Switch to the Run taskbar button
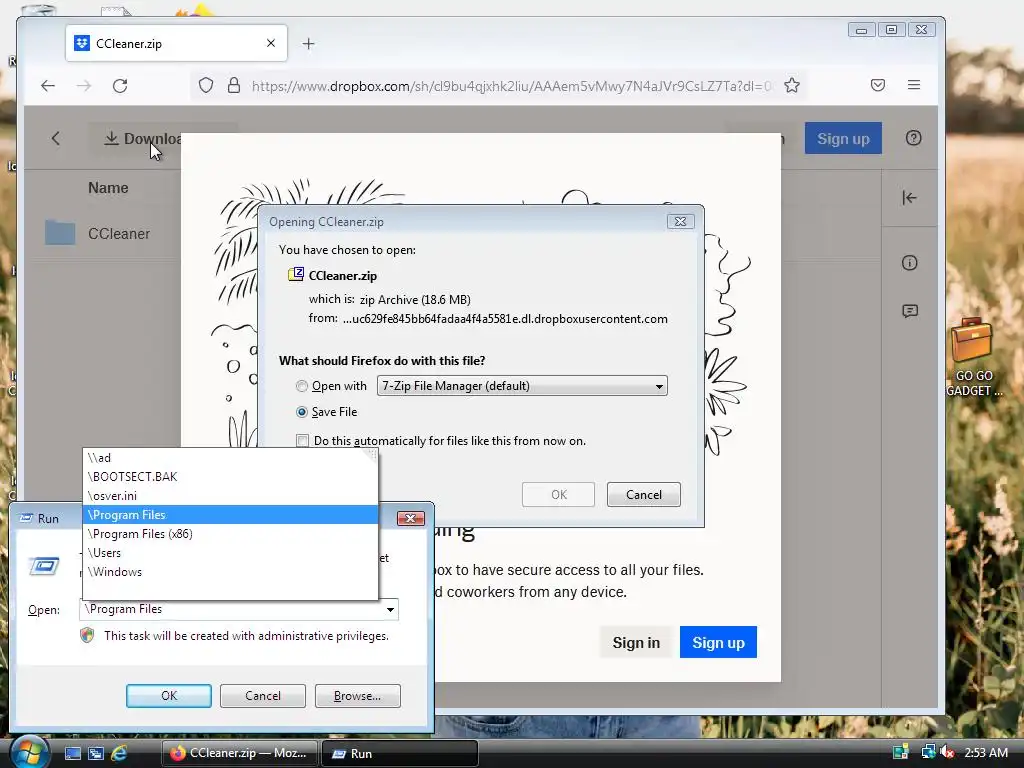The image size is (1024, 768). coord(399,753)
